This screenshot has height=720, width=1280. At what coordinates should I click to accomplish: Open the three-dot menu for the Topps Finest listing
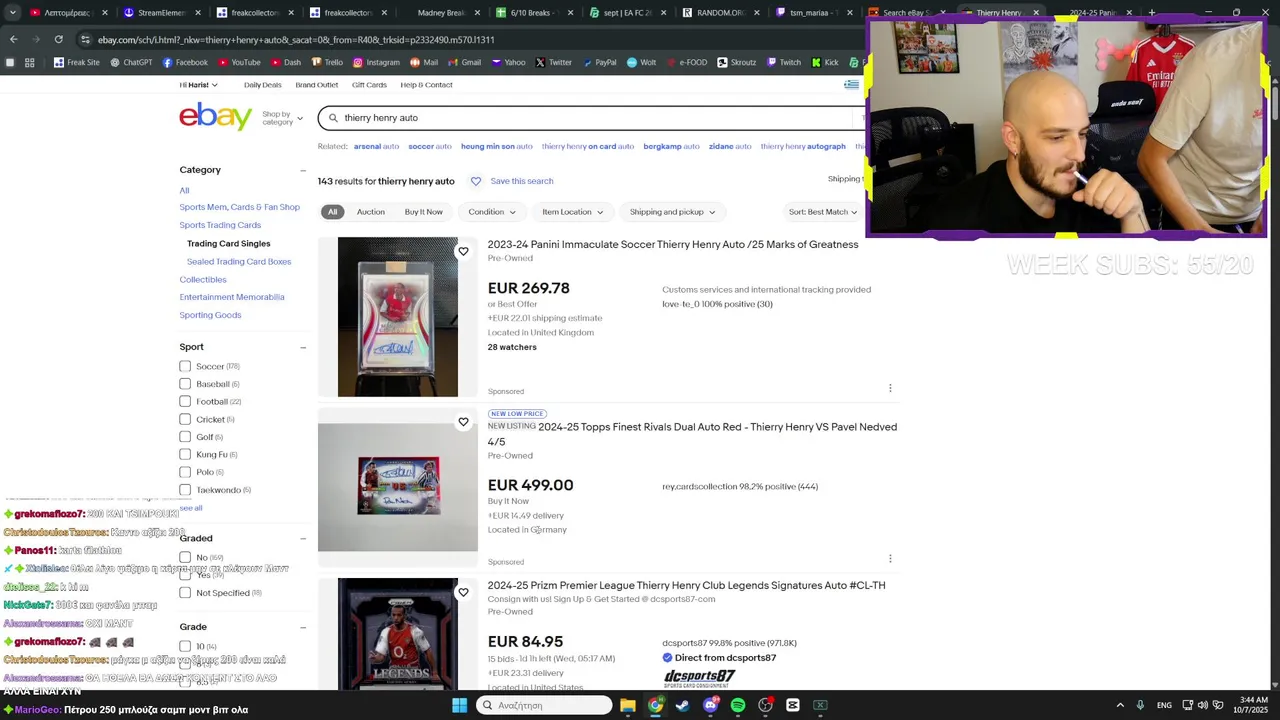point(890,559)
